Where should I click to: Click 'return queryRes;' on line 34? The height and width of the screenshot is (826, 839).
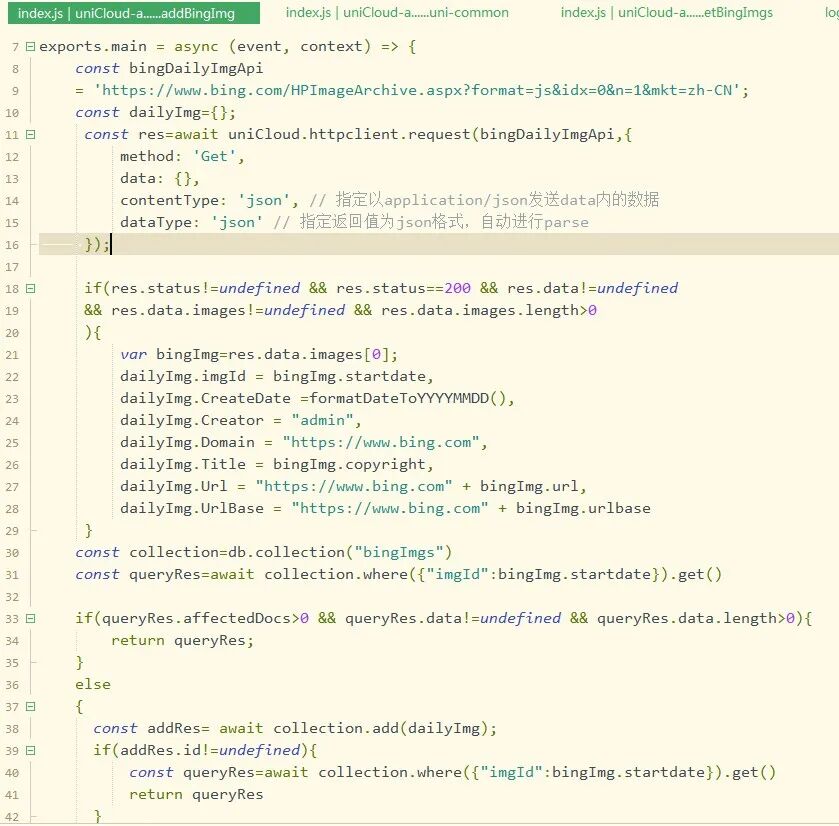point(182,640)
